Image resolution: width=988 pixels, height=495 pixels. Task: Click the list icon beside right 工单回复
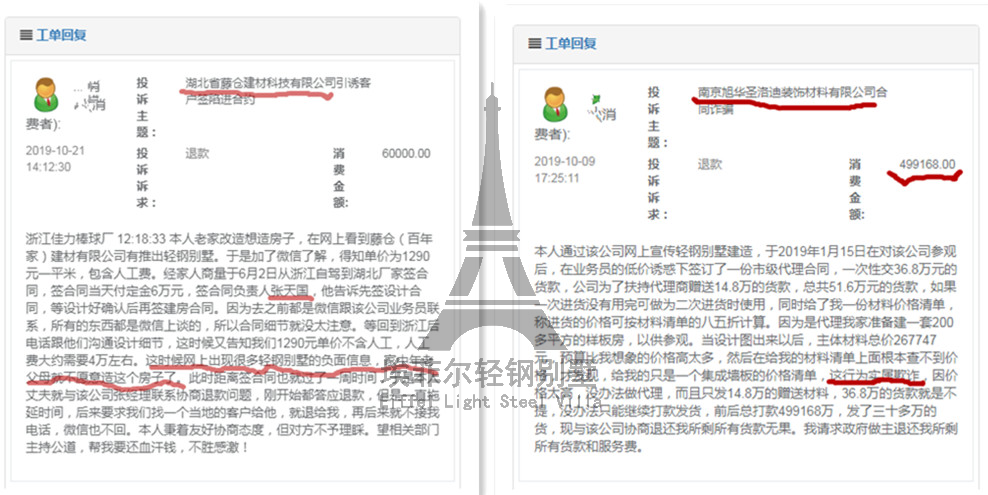point(536,44)
